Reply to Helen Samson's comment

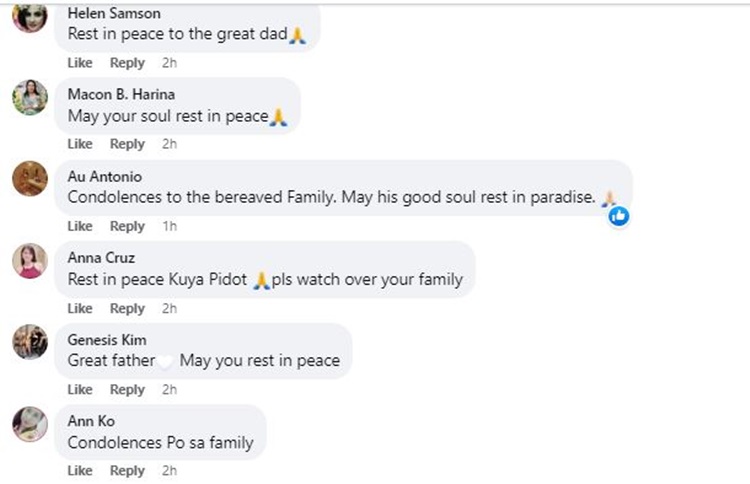127,63
